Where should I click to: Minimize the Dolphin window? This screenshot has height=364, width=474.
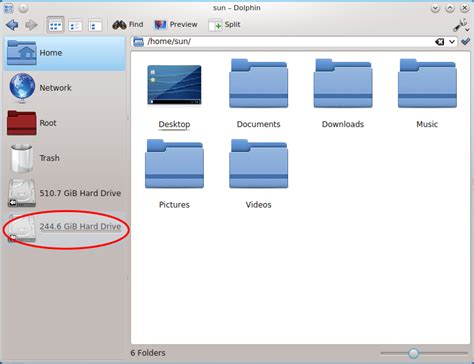tap(435, 8)
